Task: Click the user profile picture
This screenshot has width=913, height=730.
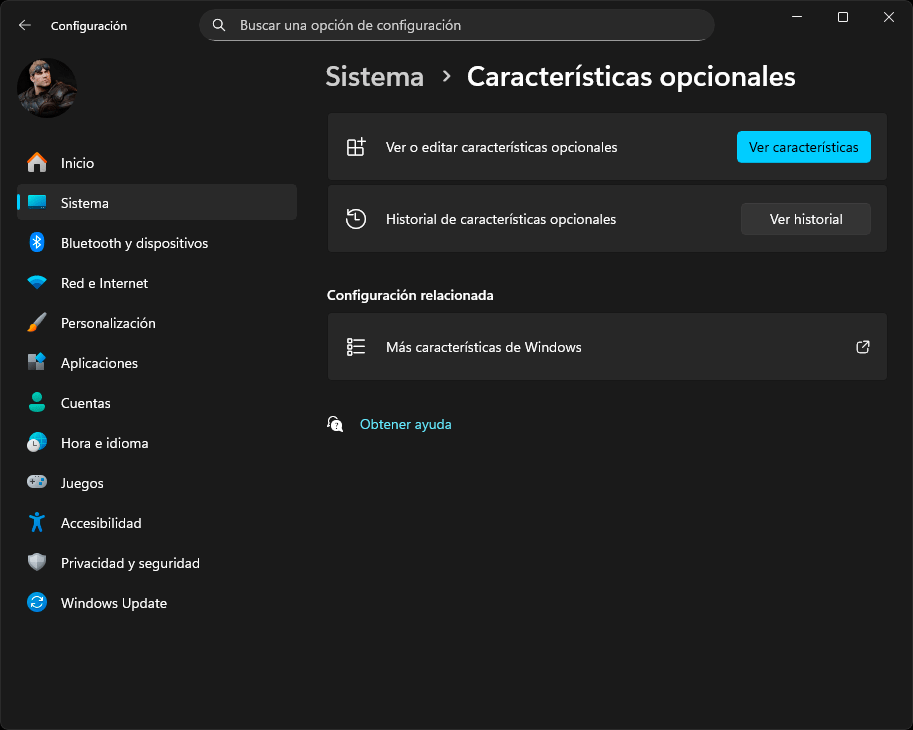Action: (x=47, y=88)
